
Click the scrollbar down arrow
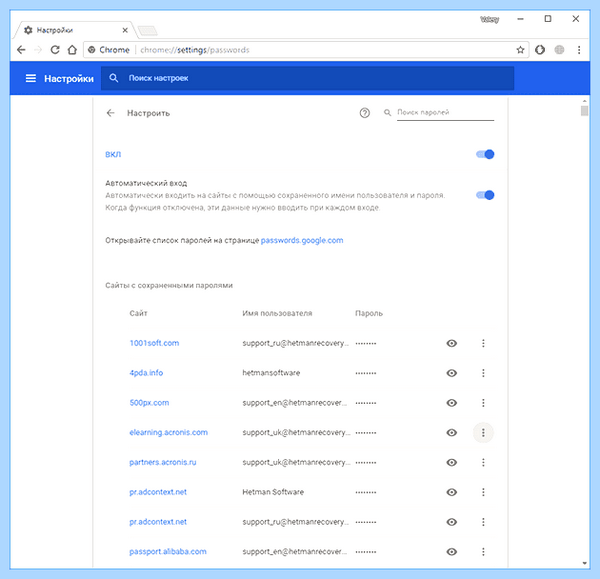point(584,563)
